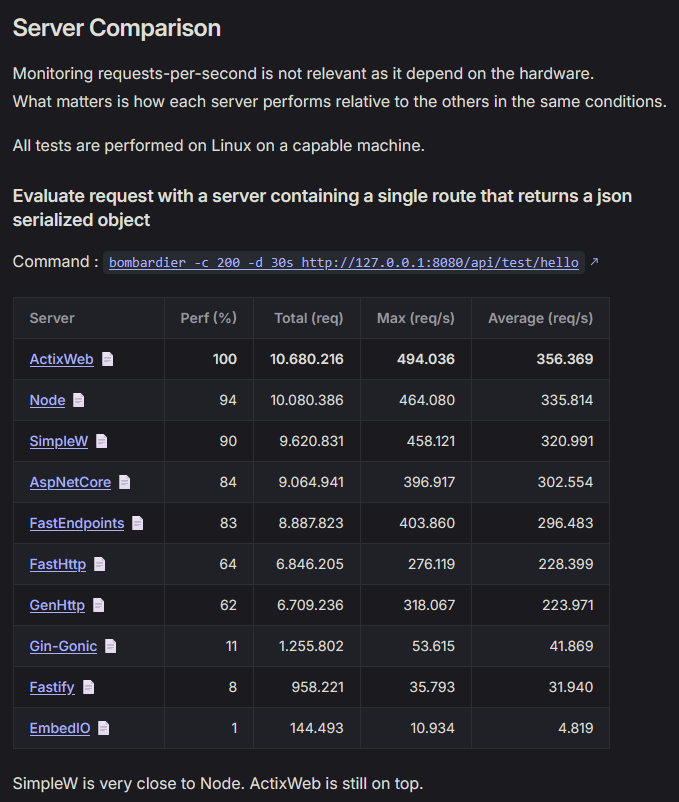Click the ActixWeb max value 494.036

[x=426, y=359]
